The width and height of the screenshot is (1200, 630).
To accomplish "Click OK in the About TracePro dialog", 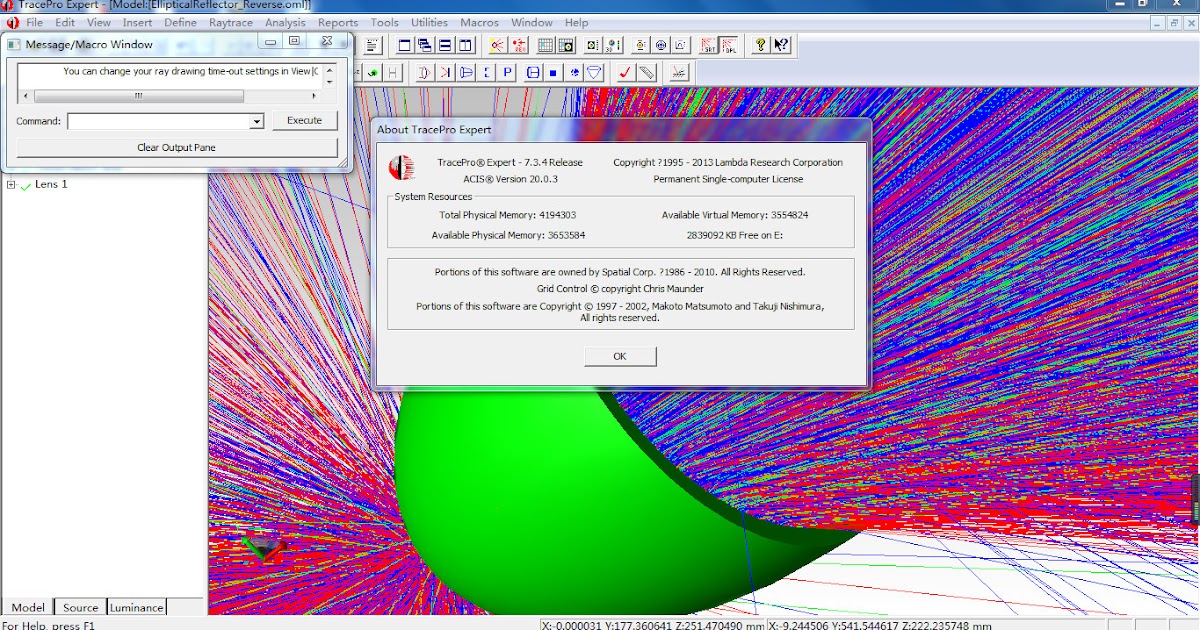I will pyautogui.click(x=619, y=356).
